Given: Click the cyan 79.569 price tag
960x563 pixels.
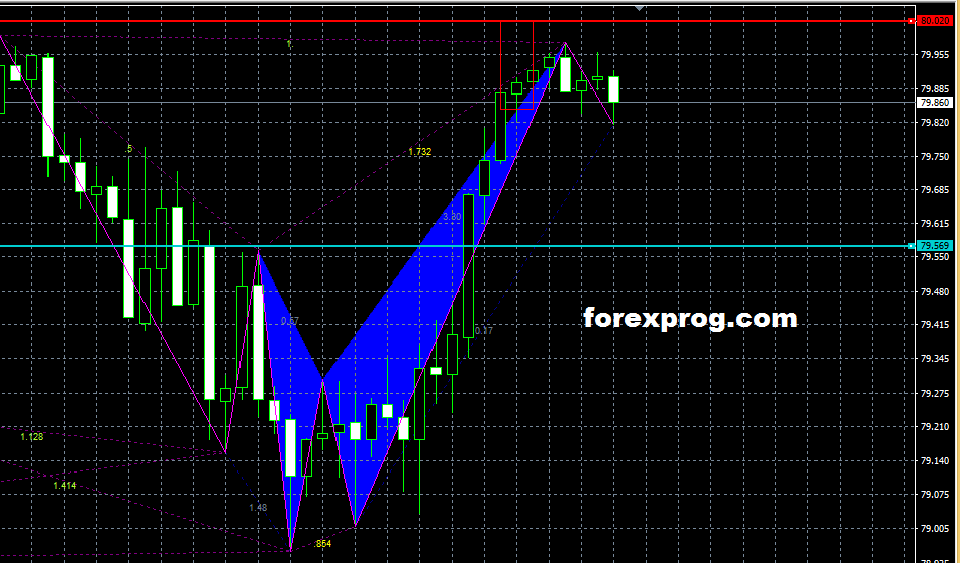Looking at the screenshot, I should tap(935, 246).
